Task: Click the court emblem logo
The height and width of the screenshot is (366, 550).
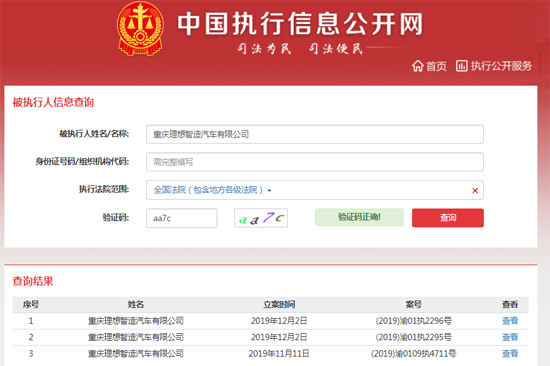Action: point(140,29)
